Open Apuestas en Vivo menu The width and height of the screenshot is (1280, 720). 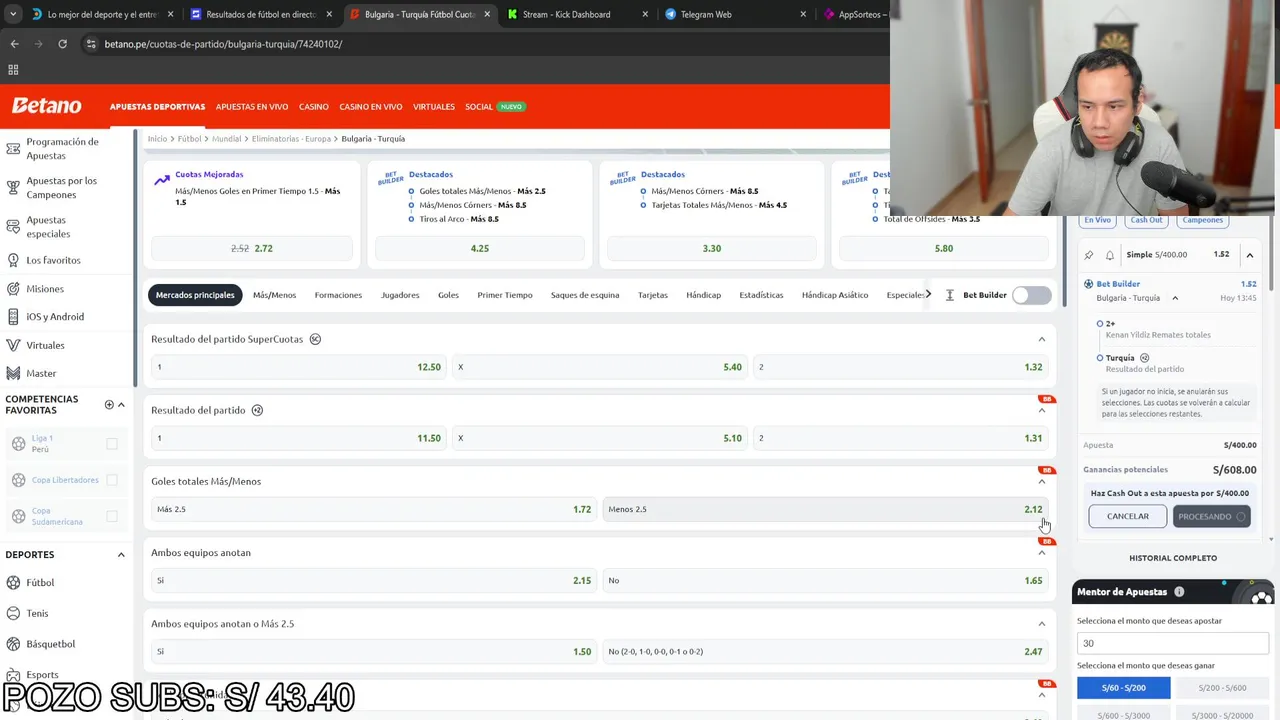click(252, 107)
